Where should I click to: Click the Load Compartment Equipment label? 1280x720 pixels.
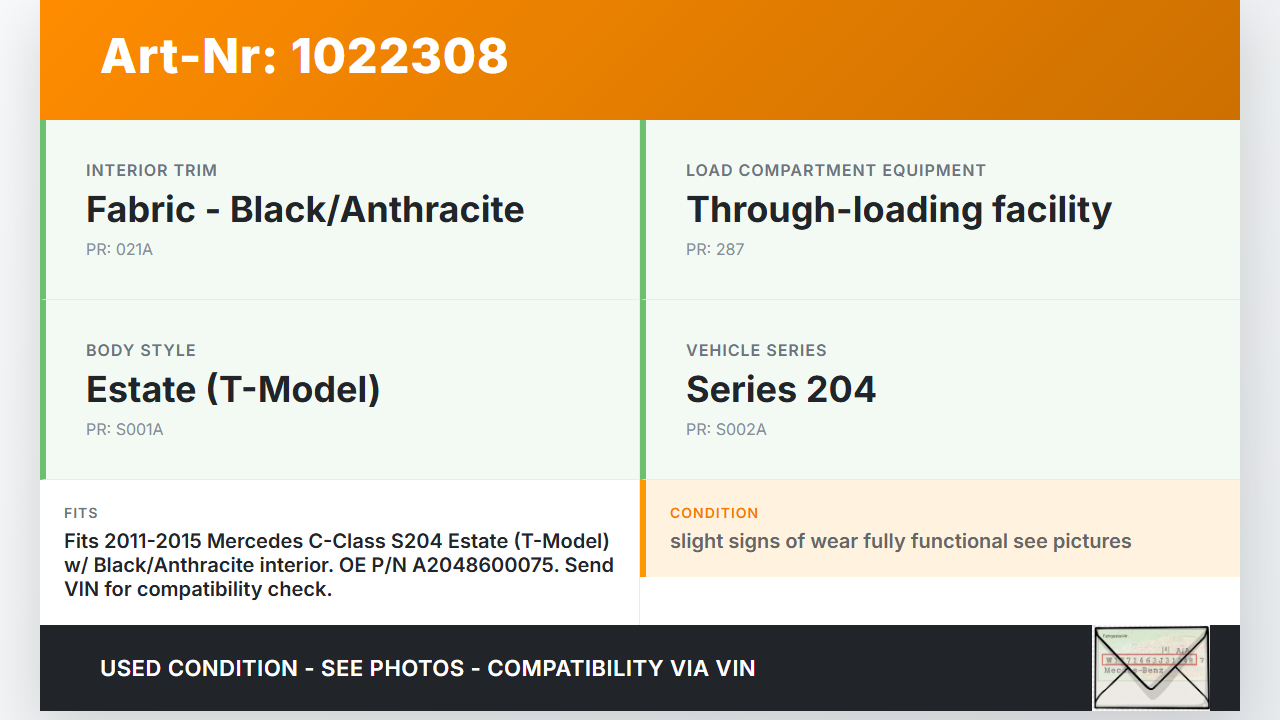pos(836,170)
